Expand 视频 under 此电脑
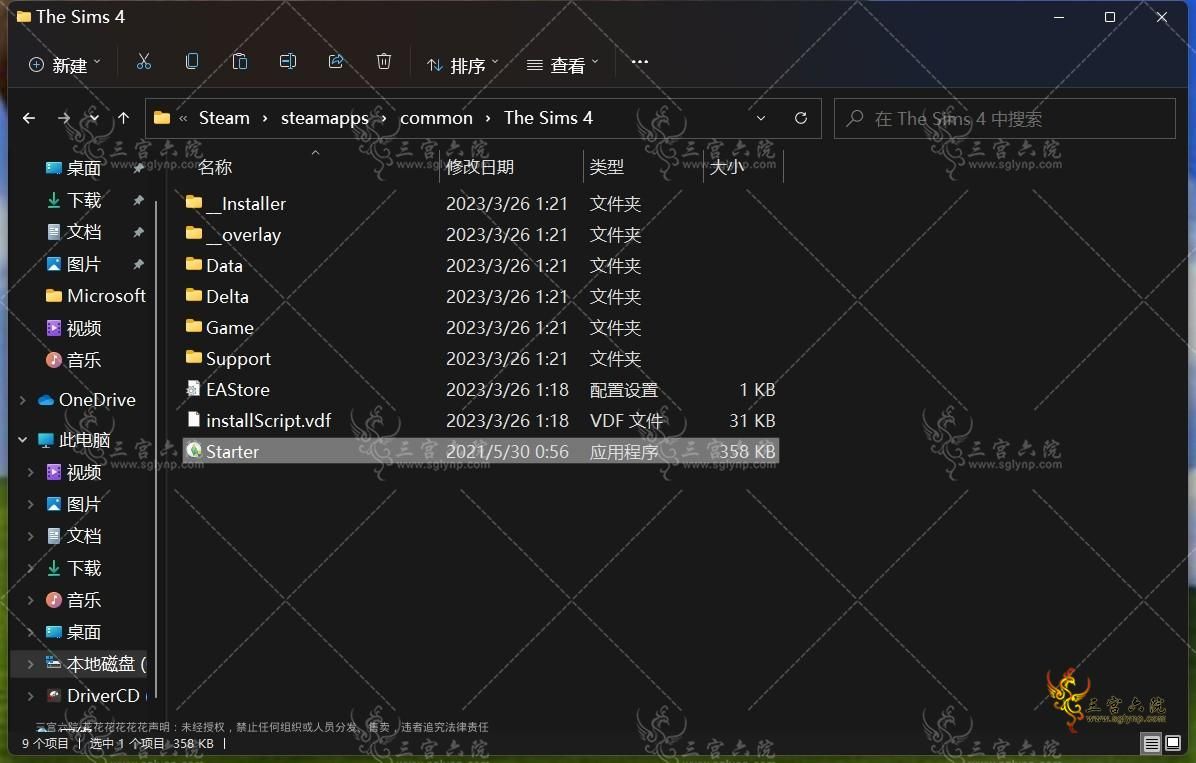Image resolution: width=1196 pixels, height=763 pixels. (31, 472)
